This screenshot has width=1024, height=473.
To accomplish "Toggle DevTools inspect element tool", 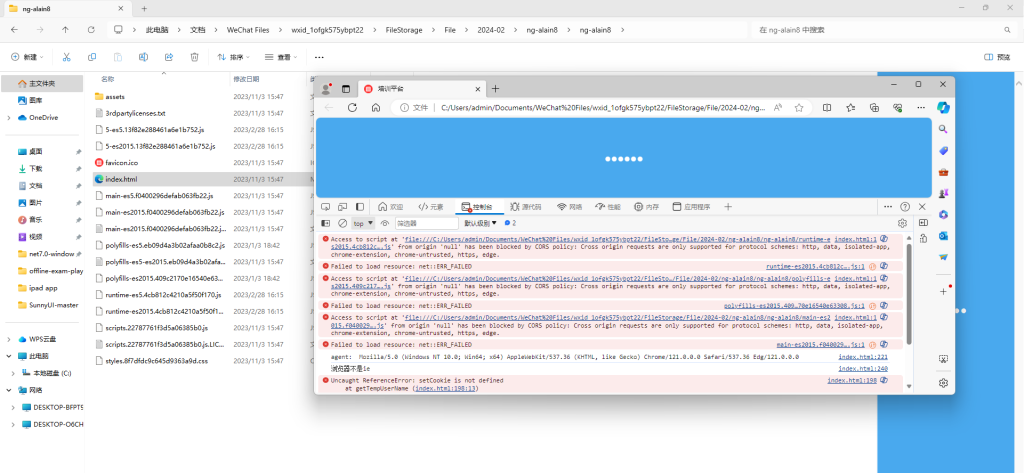I will [325, 207].
